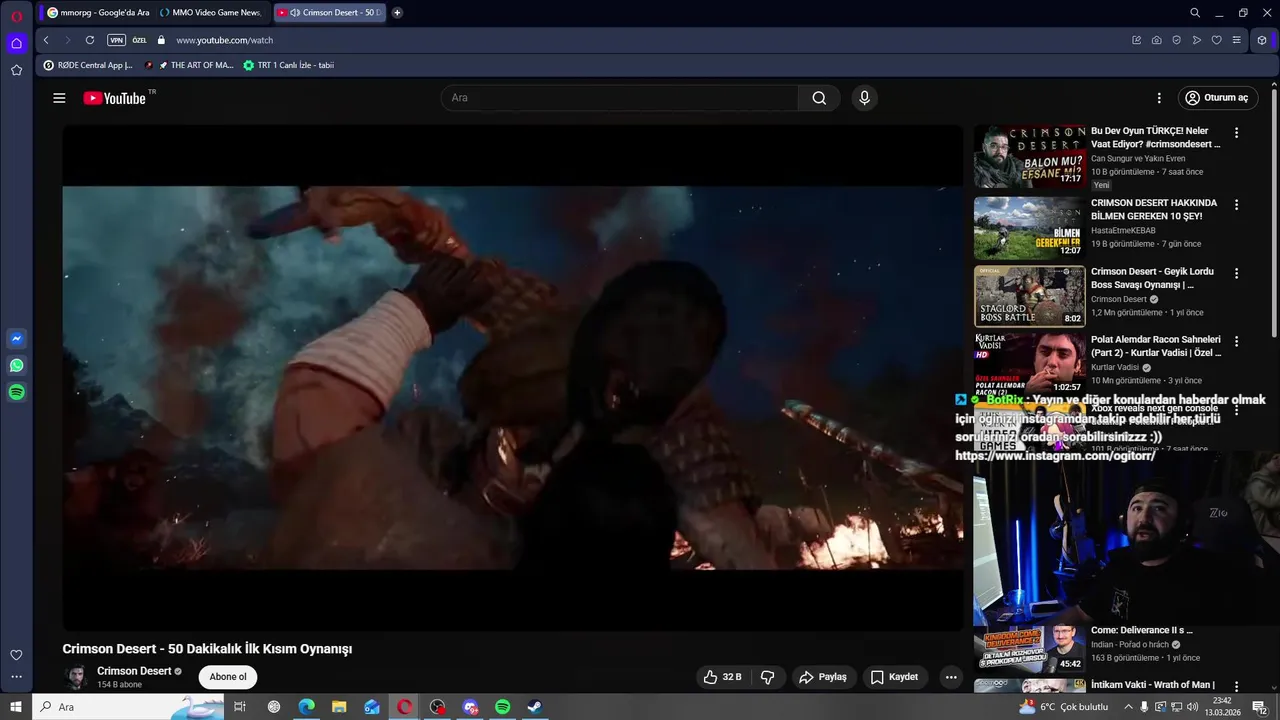Image resolution: width=1280 pixels, height=720 pixels.
Task: Open the bookmarks star in Opera sidebar
Action: (x=16, y=70)
